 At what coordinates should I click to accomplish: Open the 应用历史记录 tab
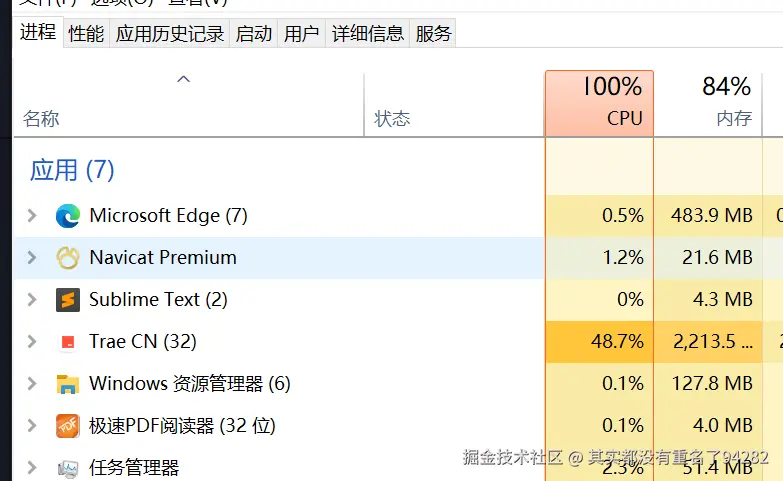(x=170, y=34)
